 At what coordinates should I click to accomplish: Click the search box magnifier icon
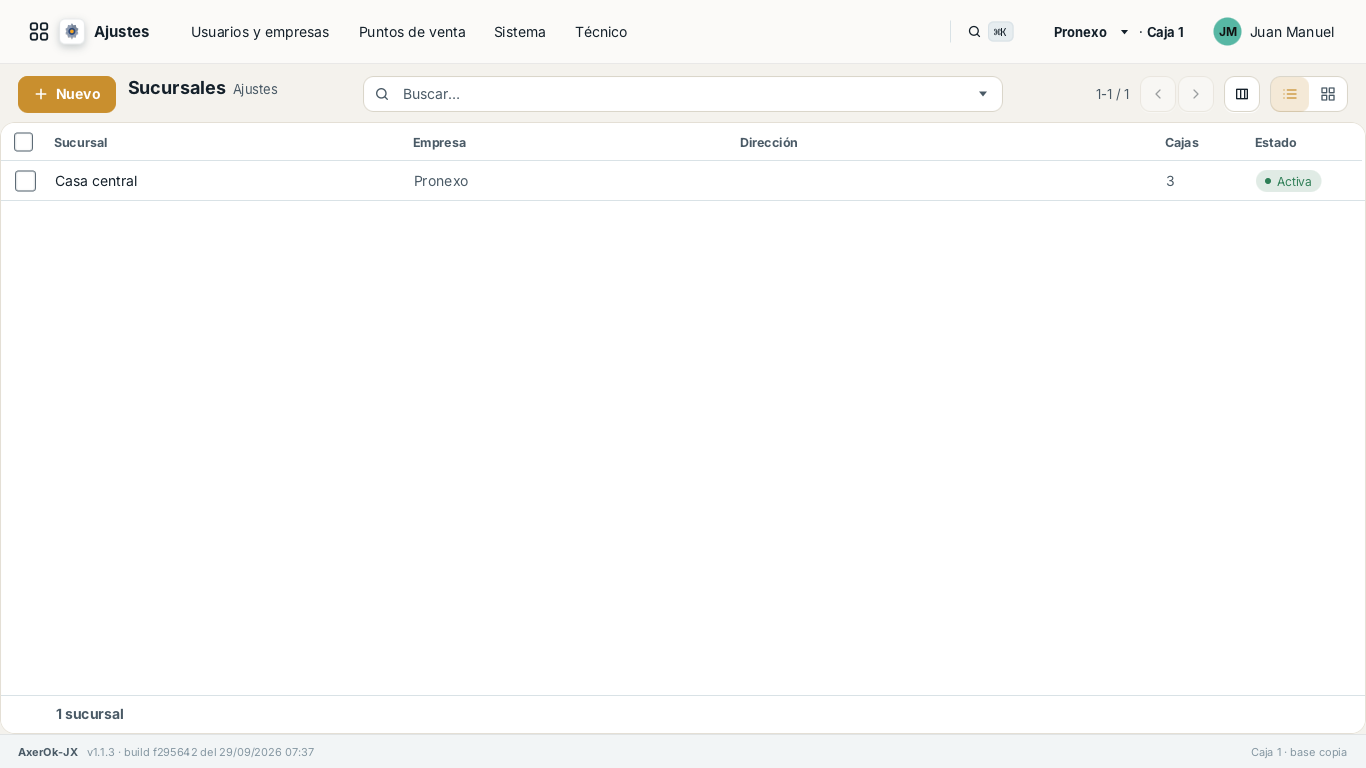(x=382, y=94)
